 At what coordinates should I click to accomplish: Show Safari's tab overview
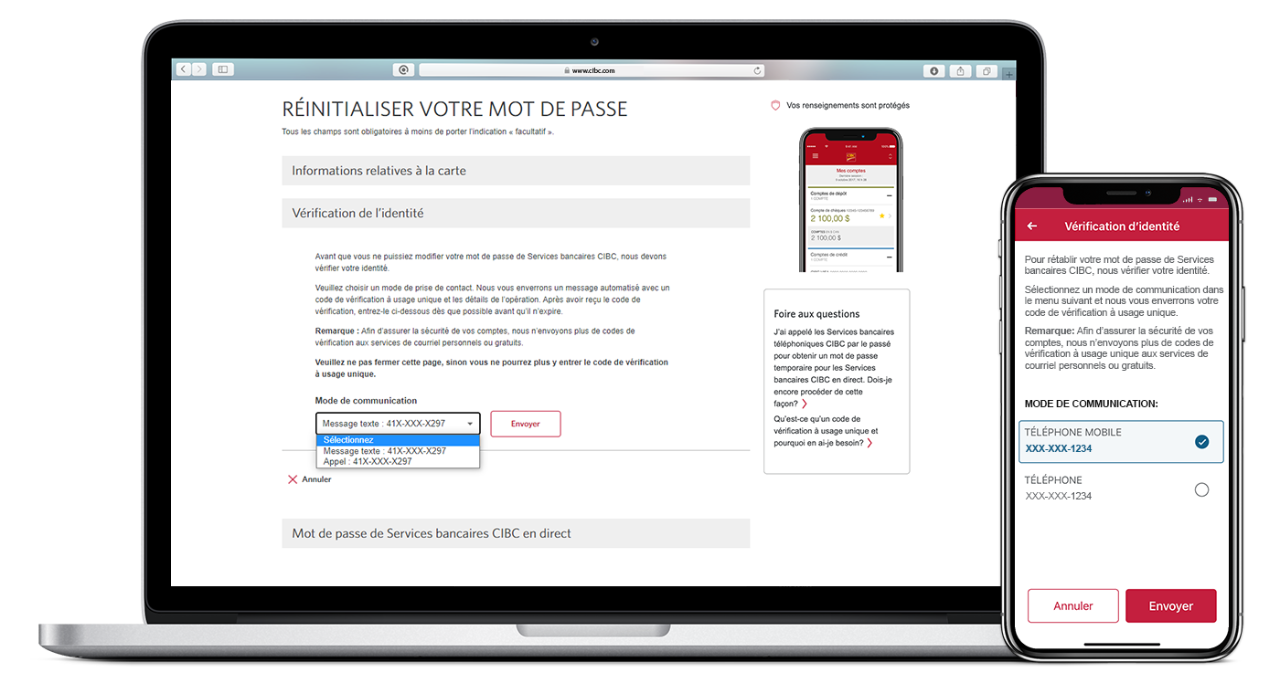(986, 71)
